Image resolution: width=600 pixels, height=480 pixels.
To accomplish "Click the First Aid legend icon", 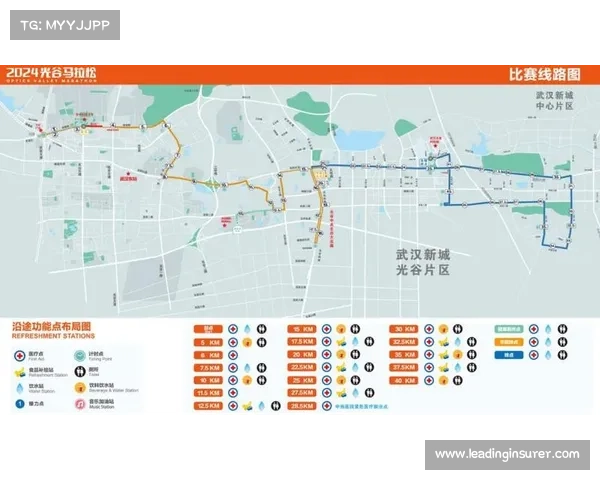I will pyautogui.click(x=20, y=356).
